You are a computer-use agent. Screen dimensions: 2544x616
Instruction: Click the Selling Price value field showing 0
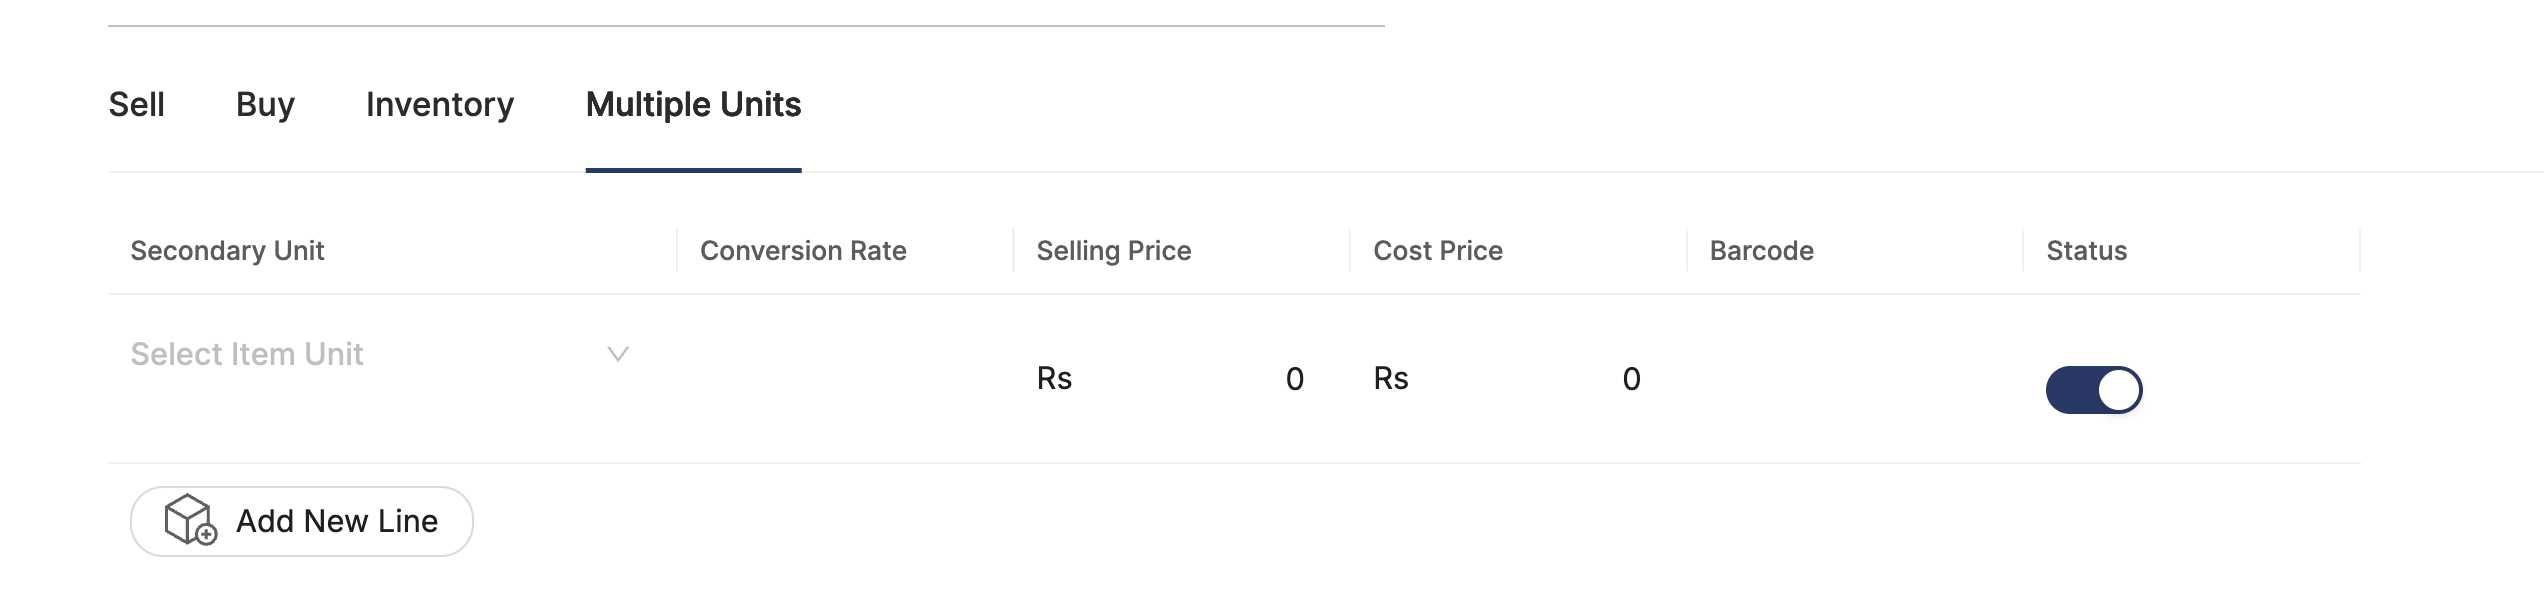1295,379
